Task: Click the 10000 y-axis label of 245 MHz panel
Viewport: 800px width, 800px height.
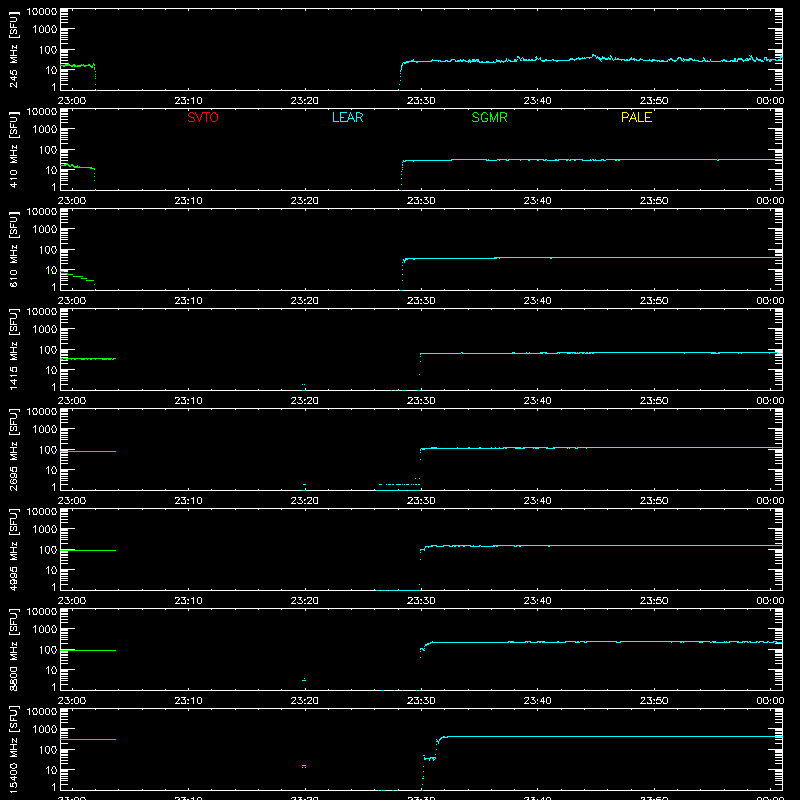Action: pos(42,12)
